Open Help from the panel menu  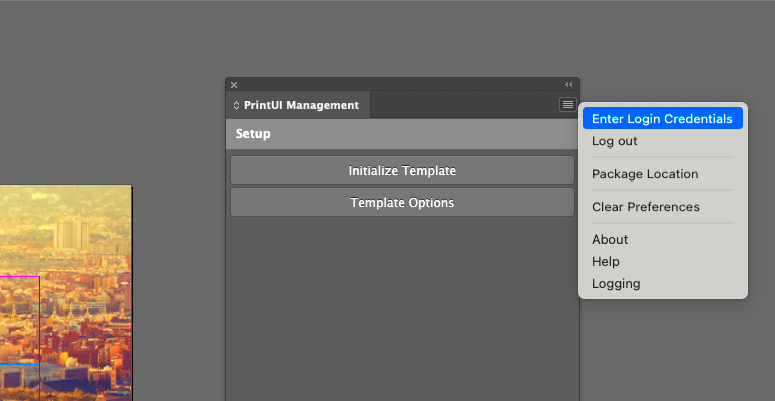coord(662,262)
